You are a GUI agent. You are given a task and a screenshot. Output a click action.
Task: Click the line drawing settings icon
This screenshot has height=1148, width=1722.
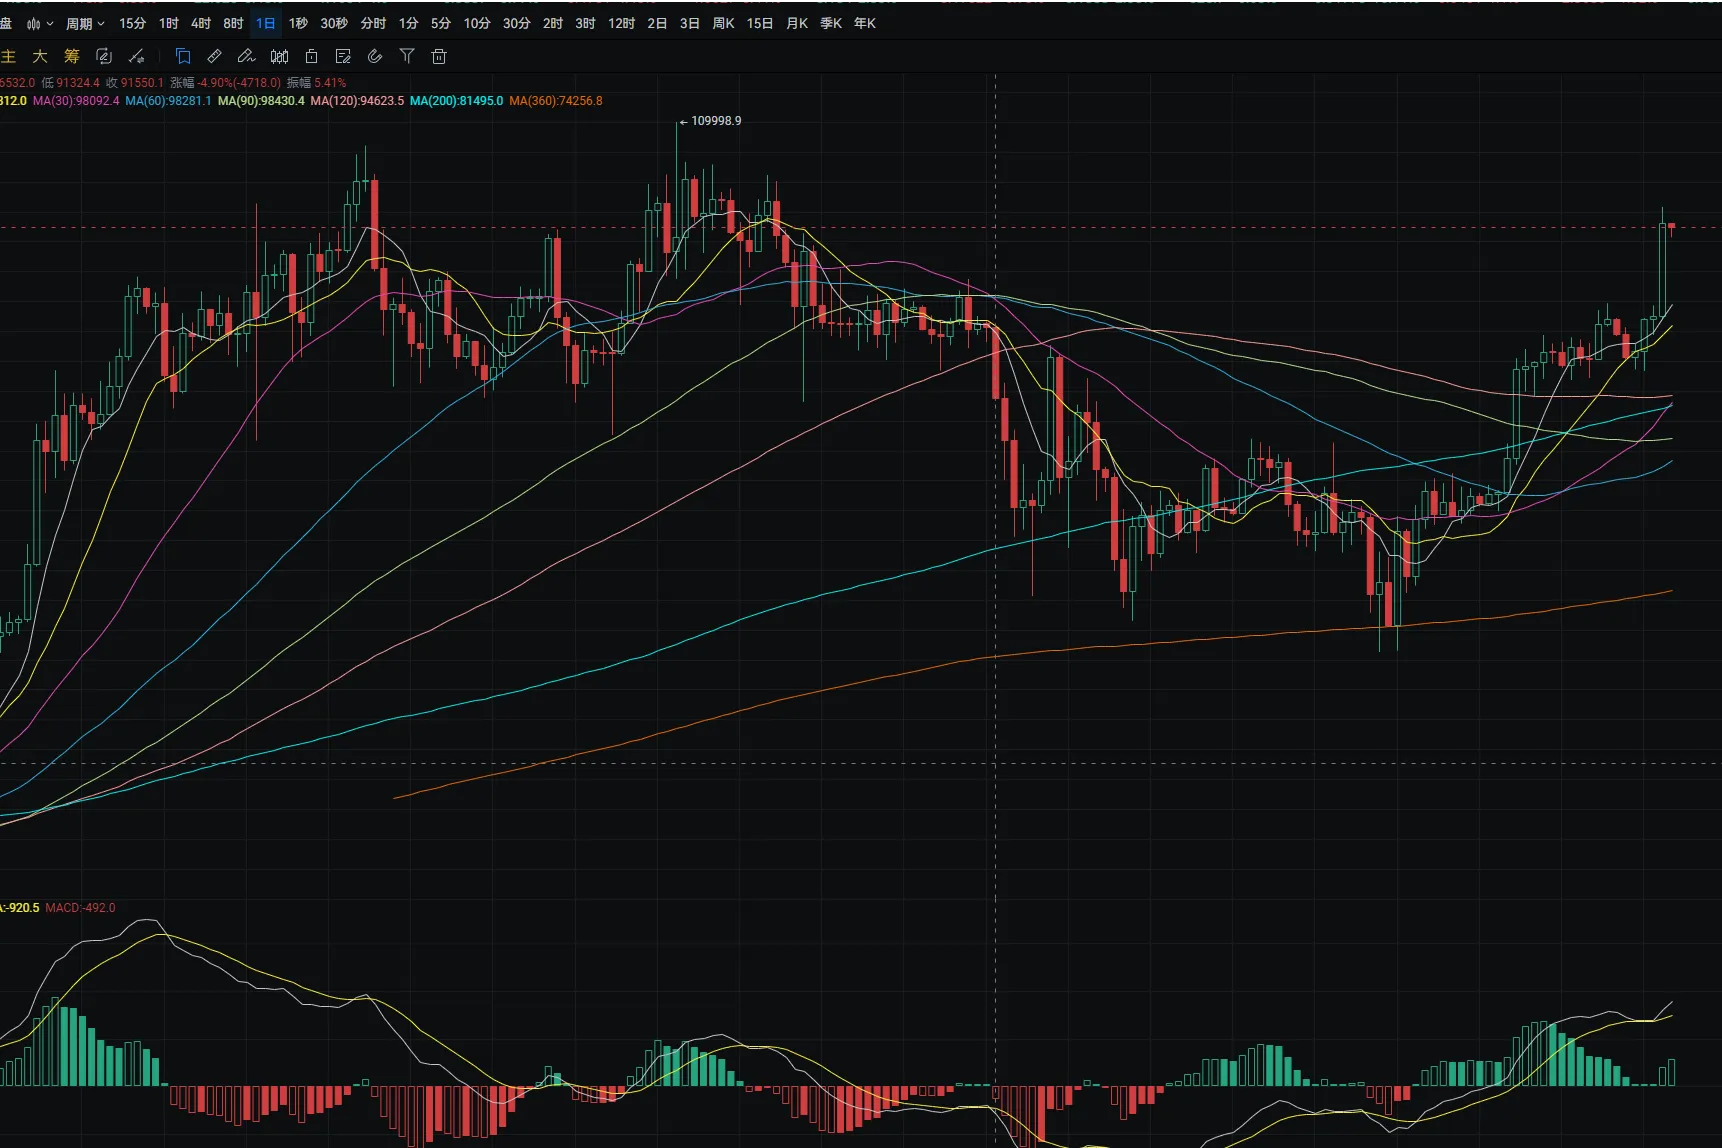(x=137, y=56)
